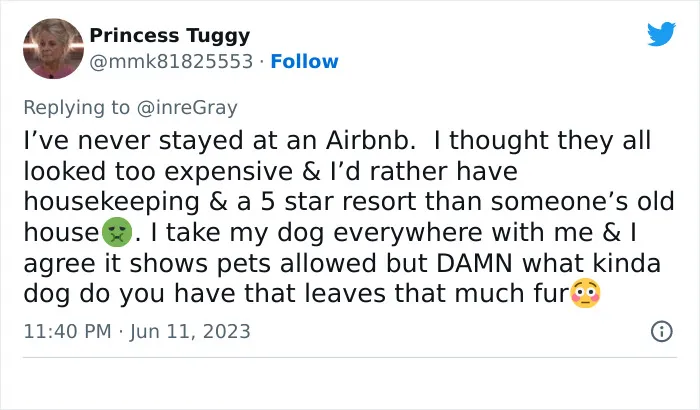The width and height of the screenshot is (700, 410).
Task: Click the word 'Airbnb' in the tweet
Action: click(367, 140)
